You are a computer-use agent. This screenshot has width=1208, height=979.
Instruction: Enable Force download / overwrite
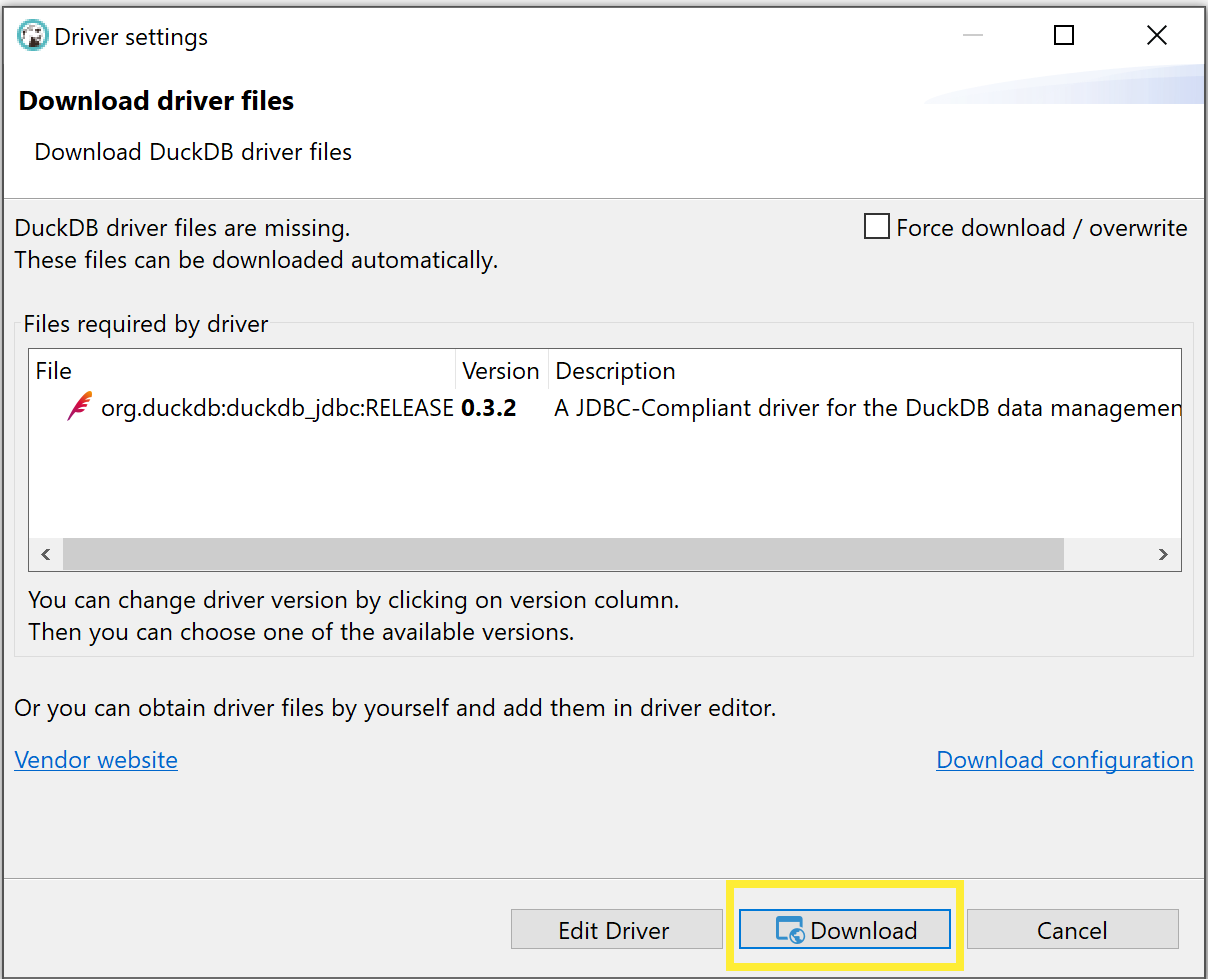[x=876, y=226]
